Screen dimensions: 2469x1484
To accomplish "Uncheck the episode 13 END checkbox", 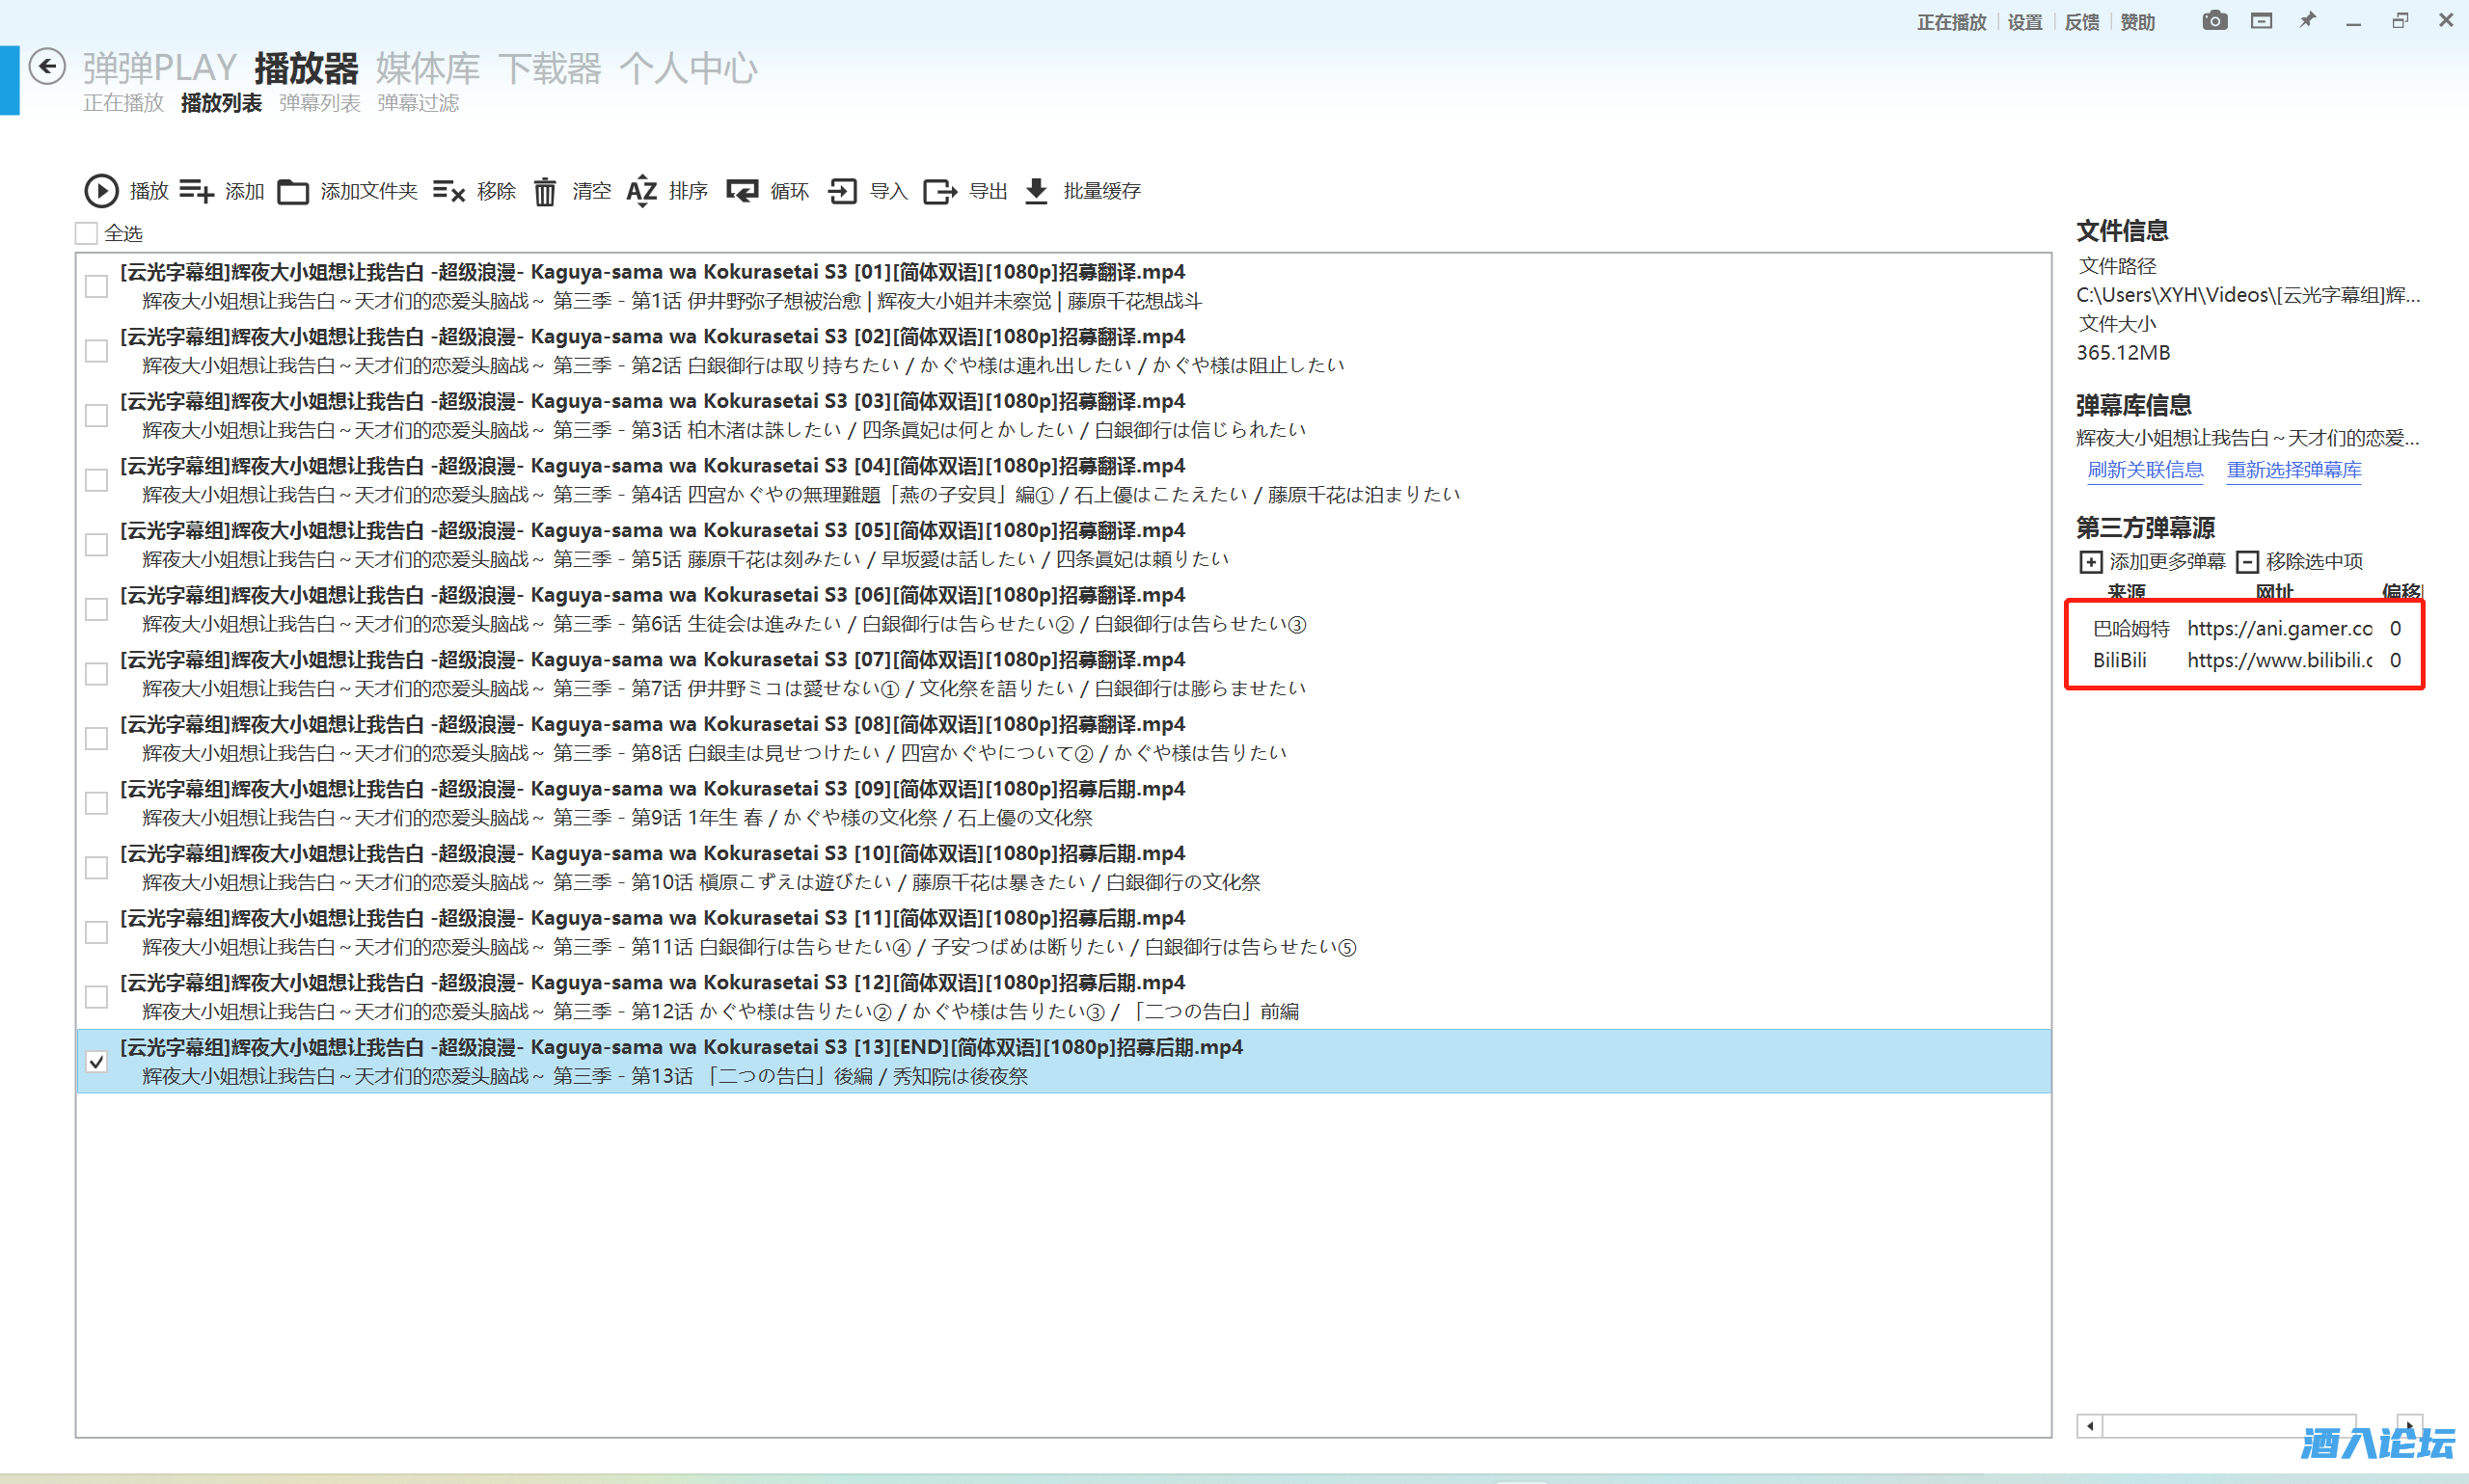I will pos(96,1061).
